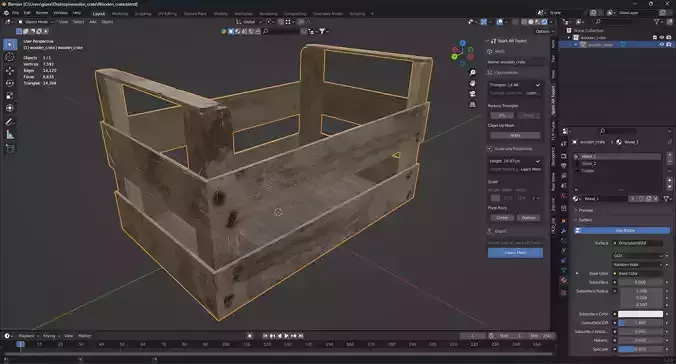Open the Texture properties tab icon
The width and height of the screenshot is (676, 364).
point(563,292)
